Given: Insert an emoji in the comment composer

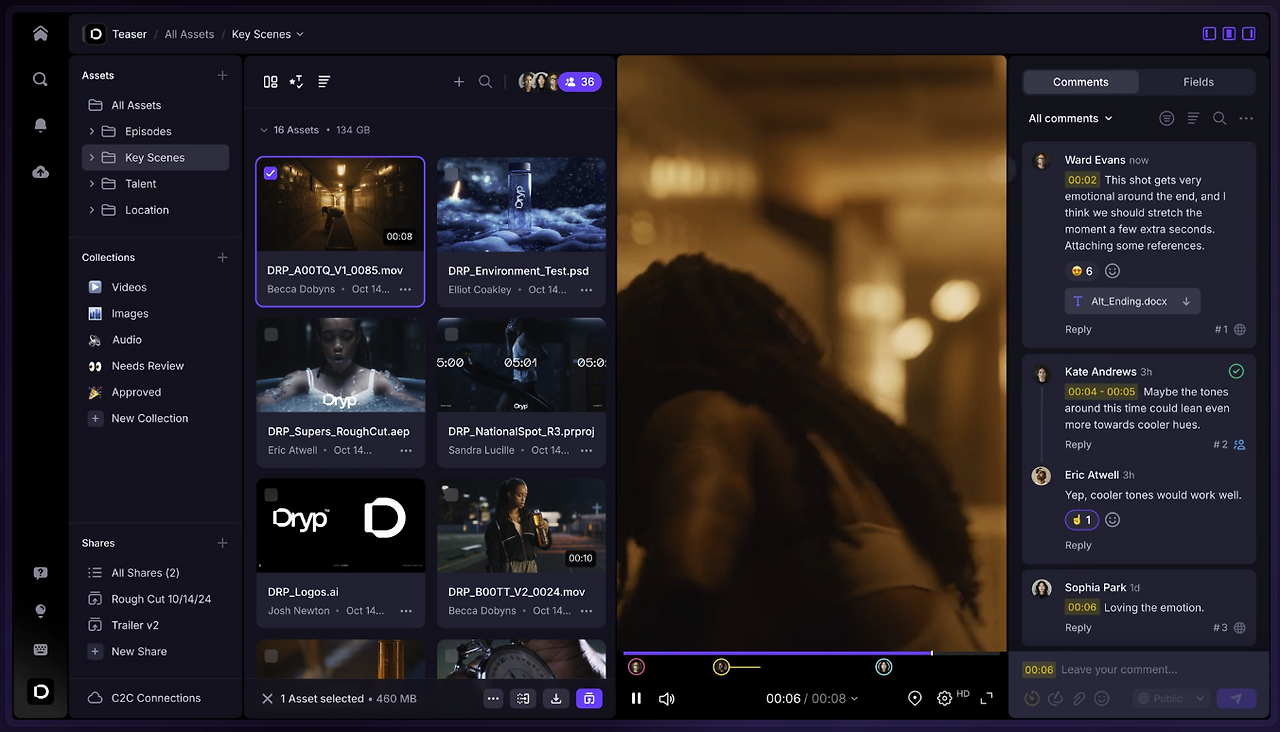Looking at the screenshot, I should click(x=1102, y=699).
